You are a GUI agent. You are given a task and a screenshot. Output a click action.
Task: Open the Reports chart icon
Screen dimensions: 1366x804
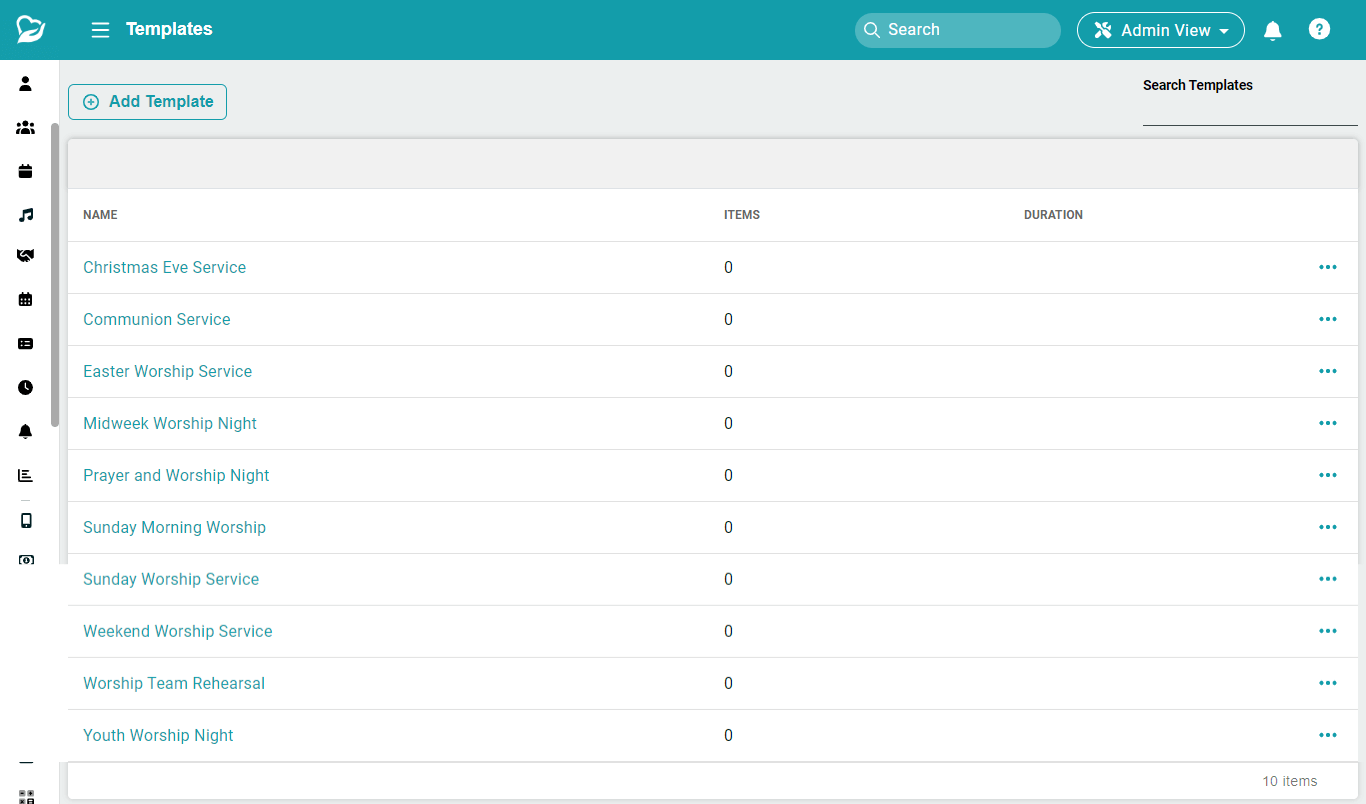pos(26,475)
